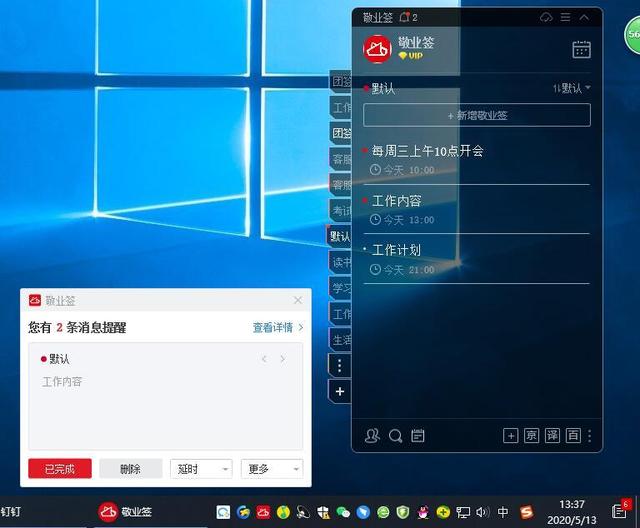Click the reminder time 今天 21:00
Viewport: 640px width, 528px height.
point(402,270)
